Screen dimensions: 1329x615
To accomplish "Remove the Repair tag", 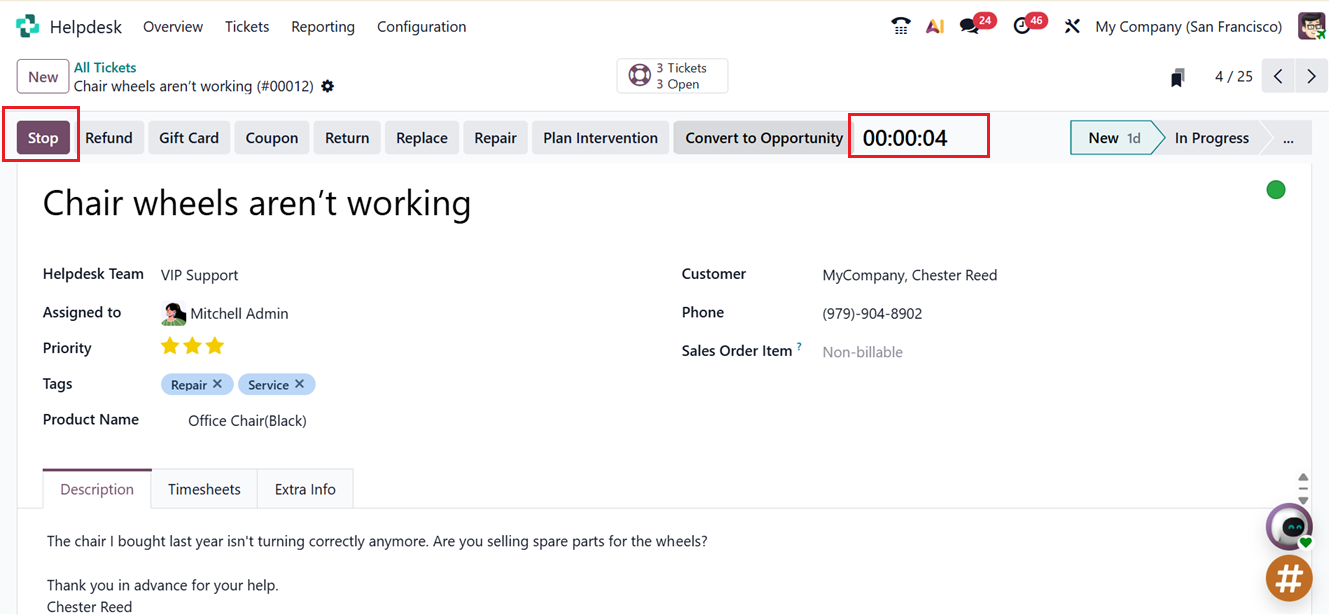I will [x=218, y=384].
